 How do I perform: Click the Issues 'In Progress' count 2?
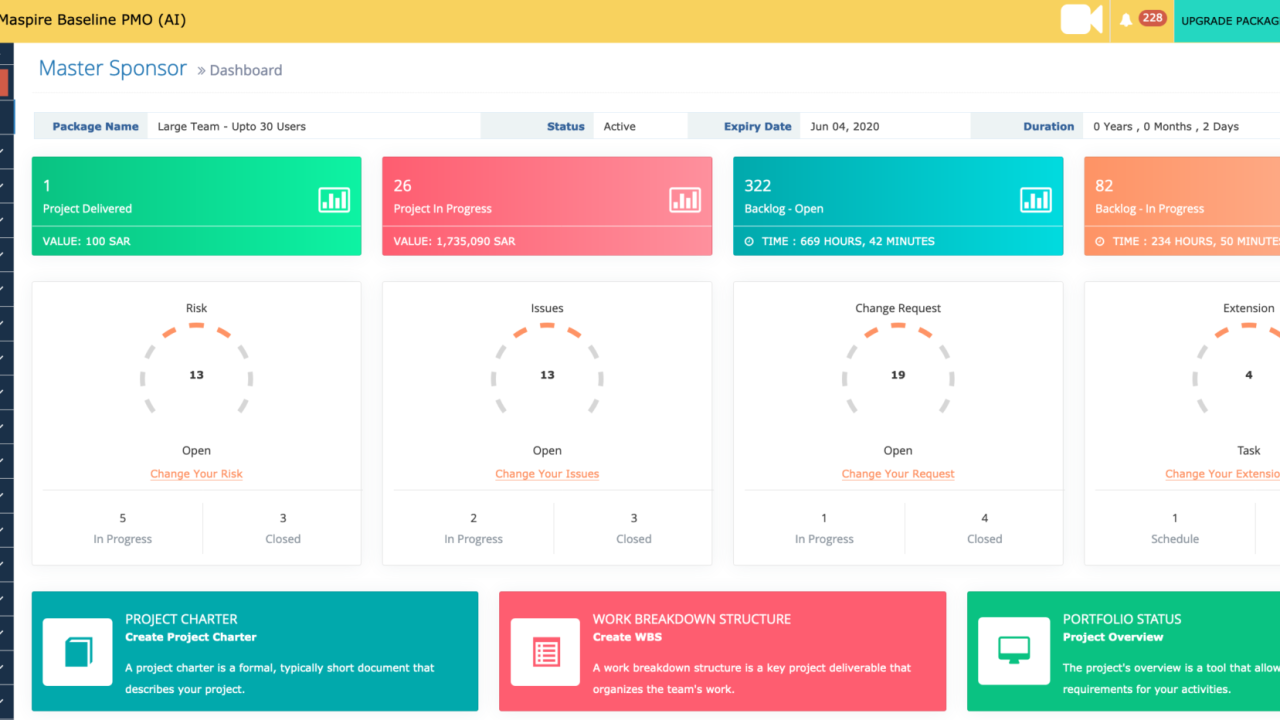(474, 518)
